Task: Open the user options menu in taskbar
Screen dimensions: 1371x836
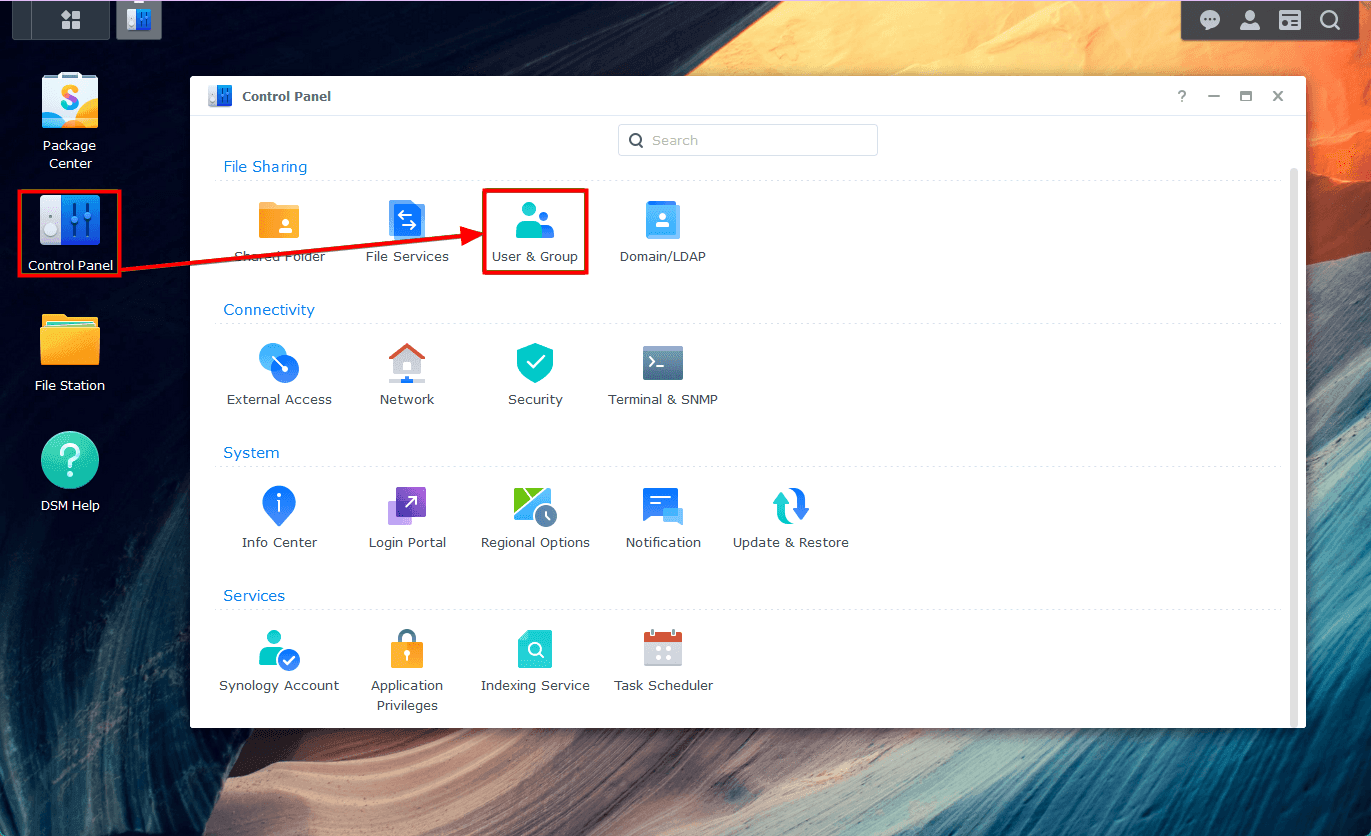Action: tap(1250, 20)
